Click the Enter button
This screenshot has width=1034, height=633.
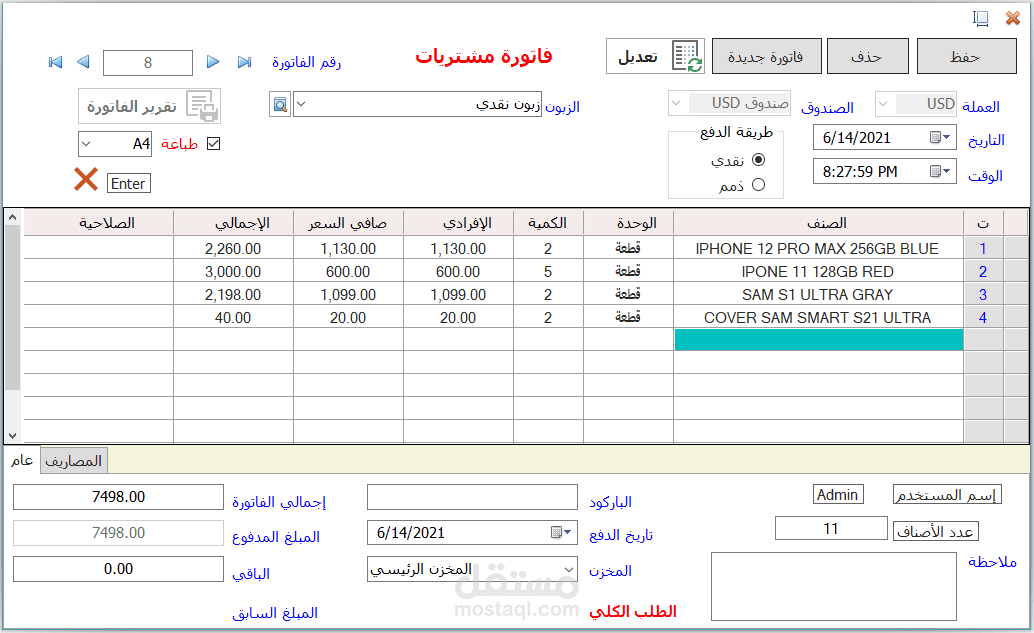(x=129, y=183)
